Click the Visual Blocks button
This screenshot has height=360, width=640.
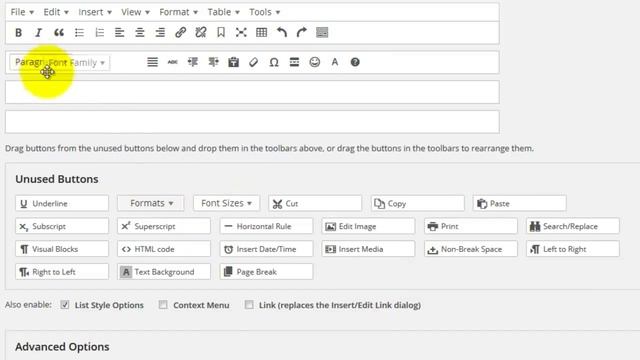pos(62,249)
